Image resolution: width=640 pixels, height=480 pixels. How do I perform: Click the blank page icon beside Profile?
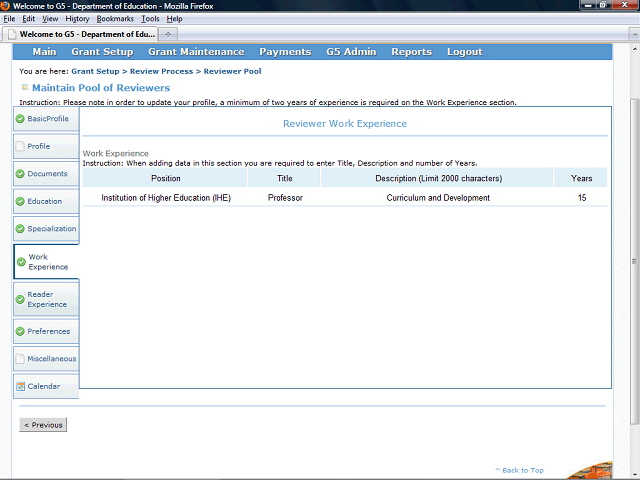coord(20,146)
